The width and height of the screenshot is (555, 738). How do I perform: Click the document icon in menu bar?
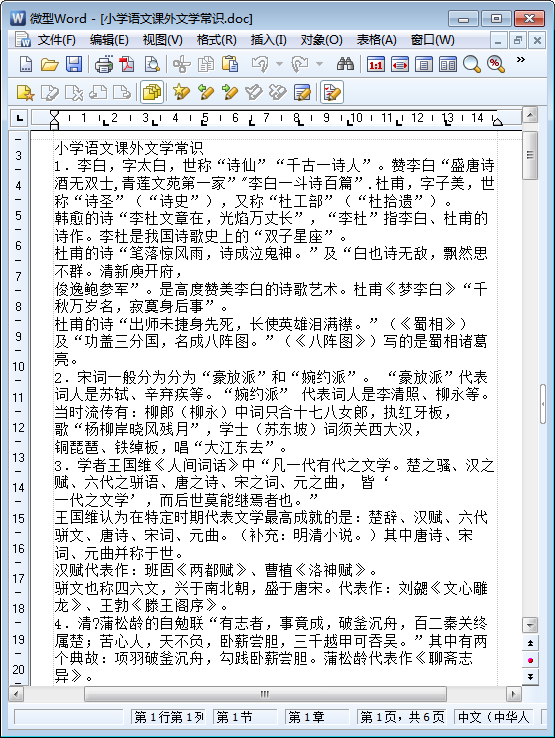tap(23, 40)
